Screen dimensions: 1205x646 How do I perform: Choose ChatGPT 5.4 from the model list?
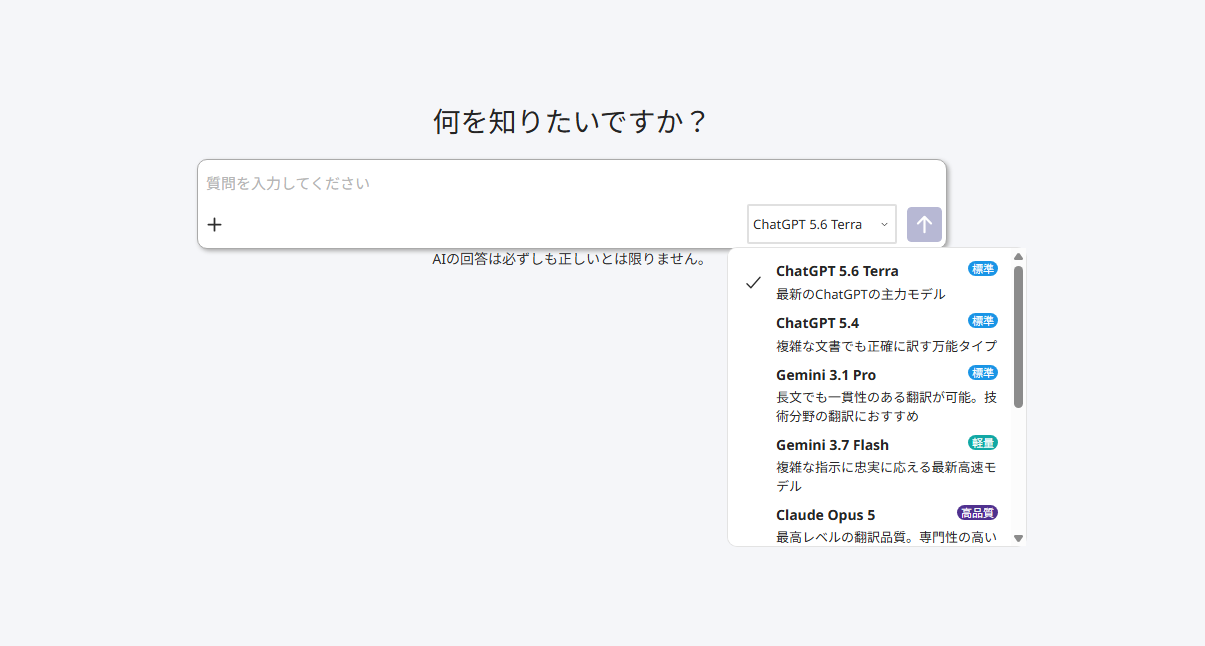click(869, 334)
